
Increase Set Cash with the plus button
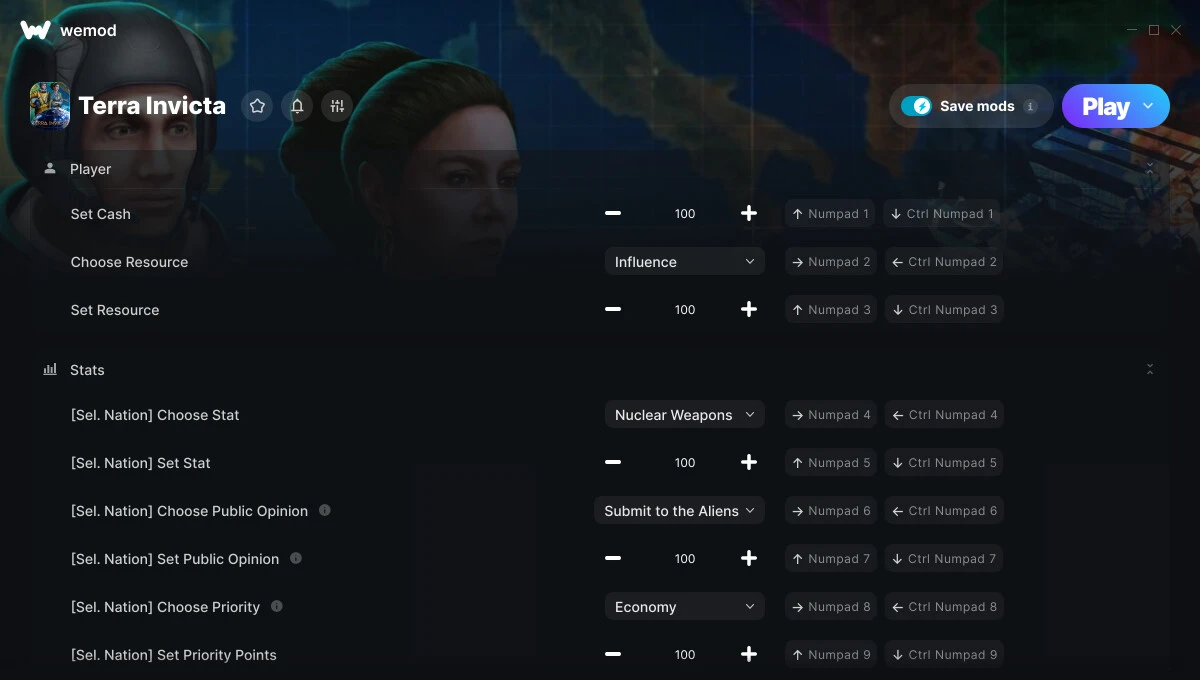point(748,213)
